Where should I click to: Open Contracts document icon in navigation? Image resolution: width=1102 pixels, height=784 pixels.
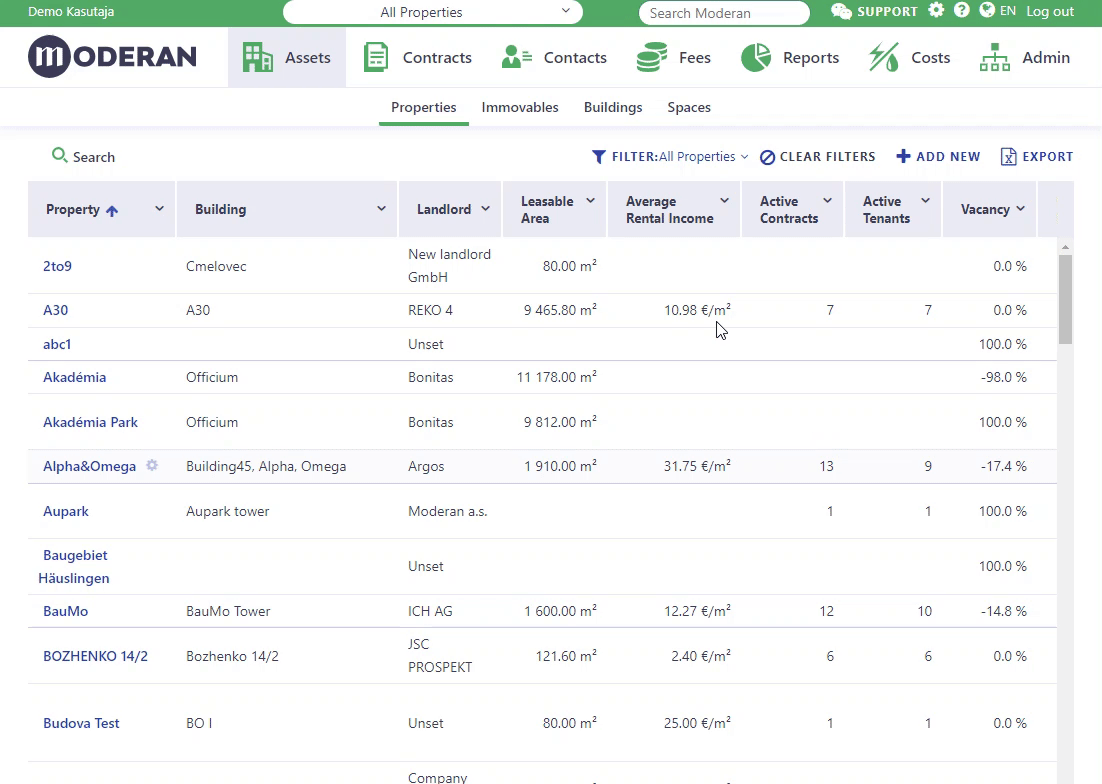tap(376, 58)
